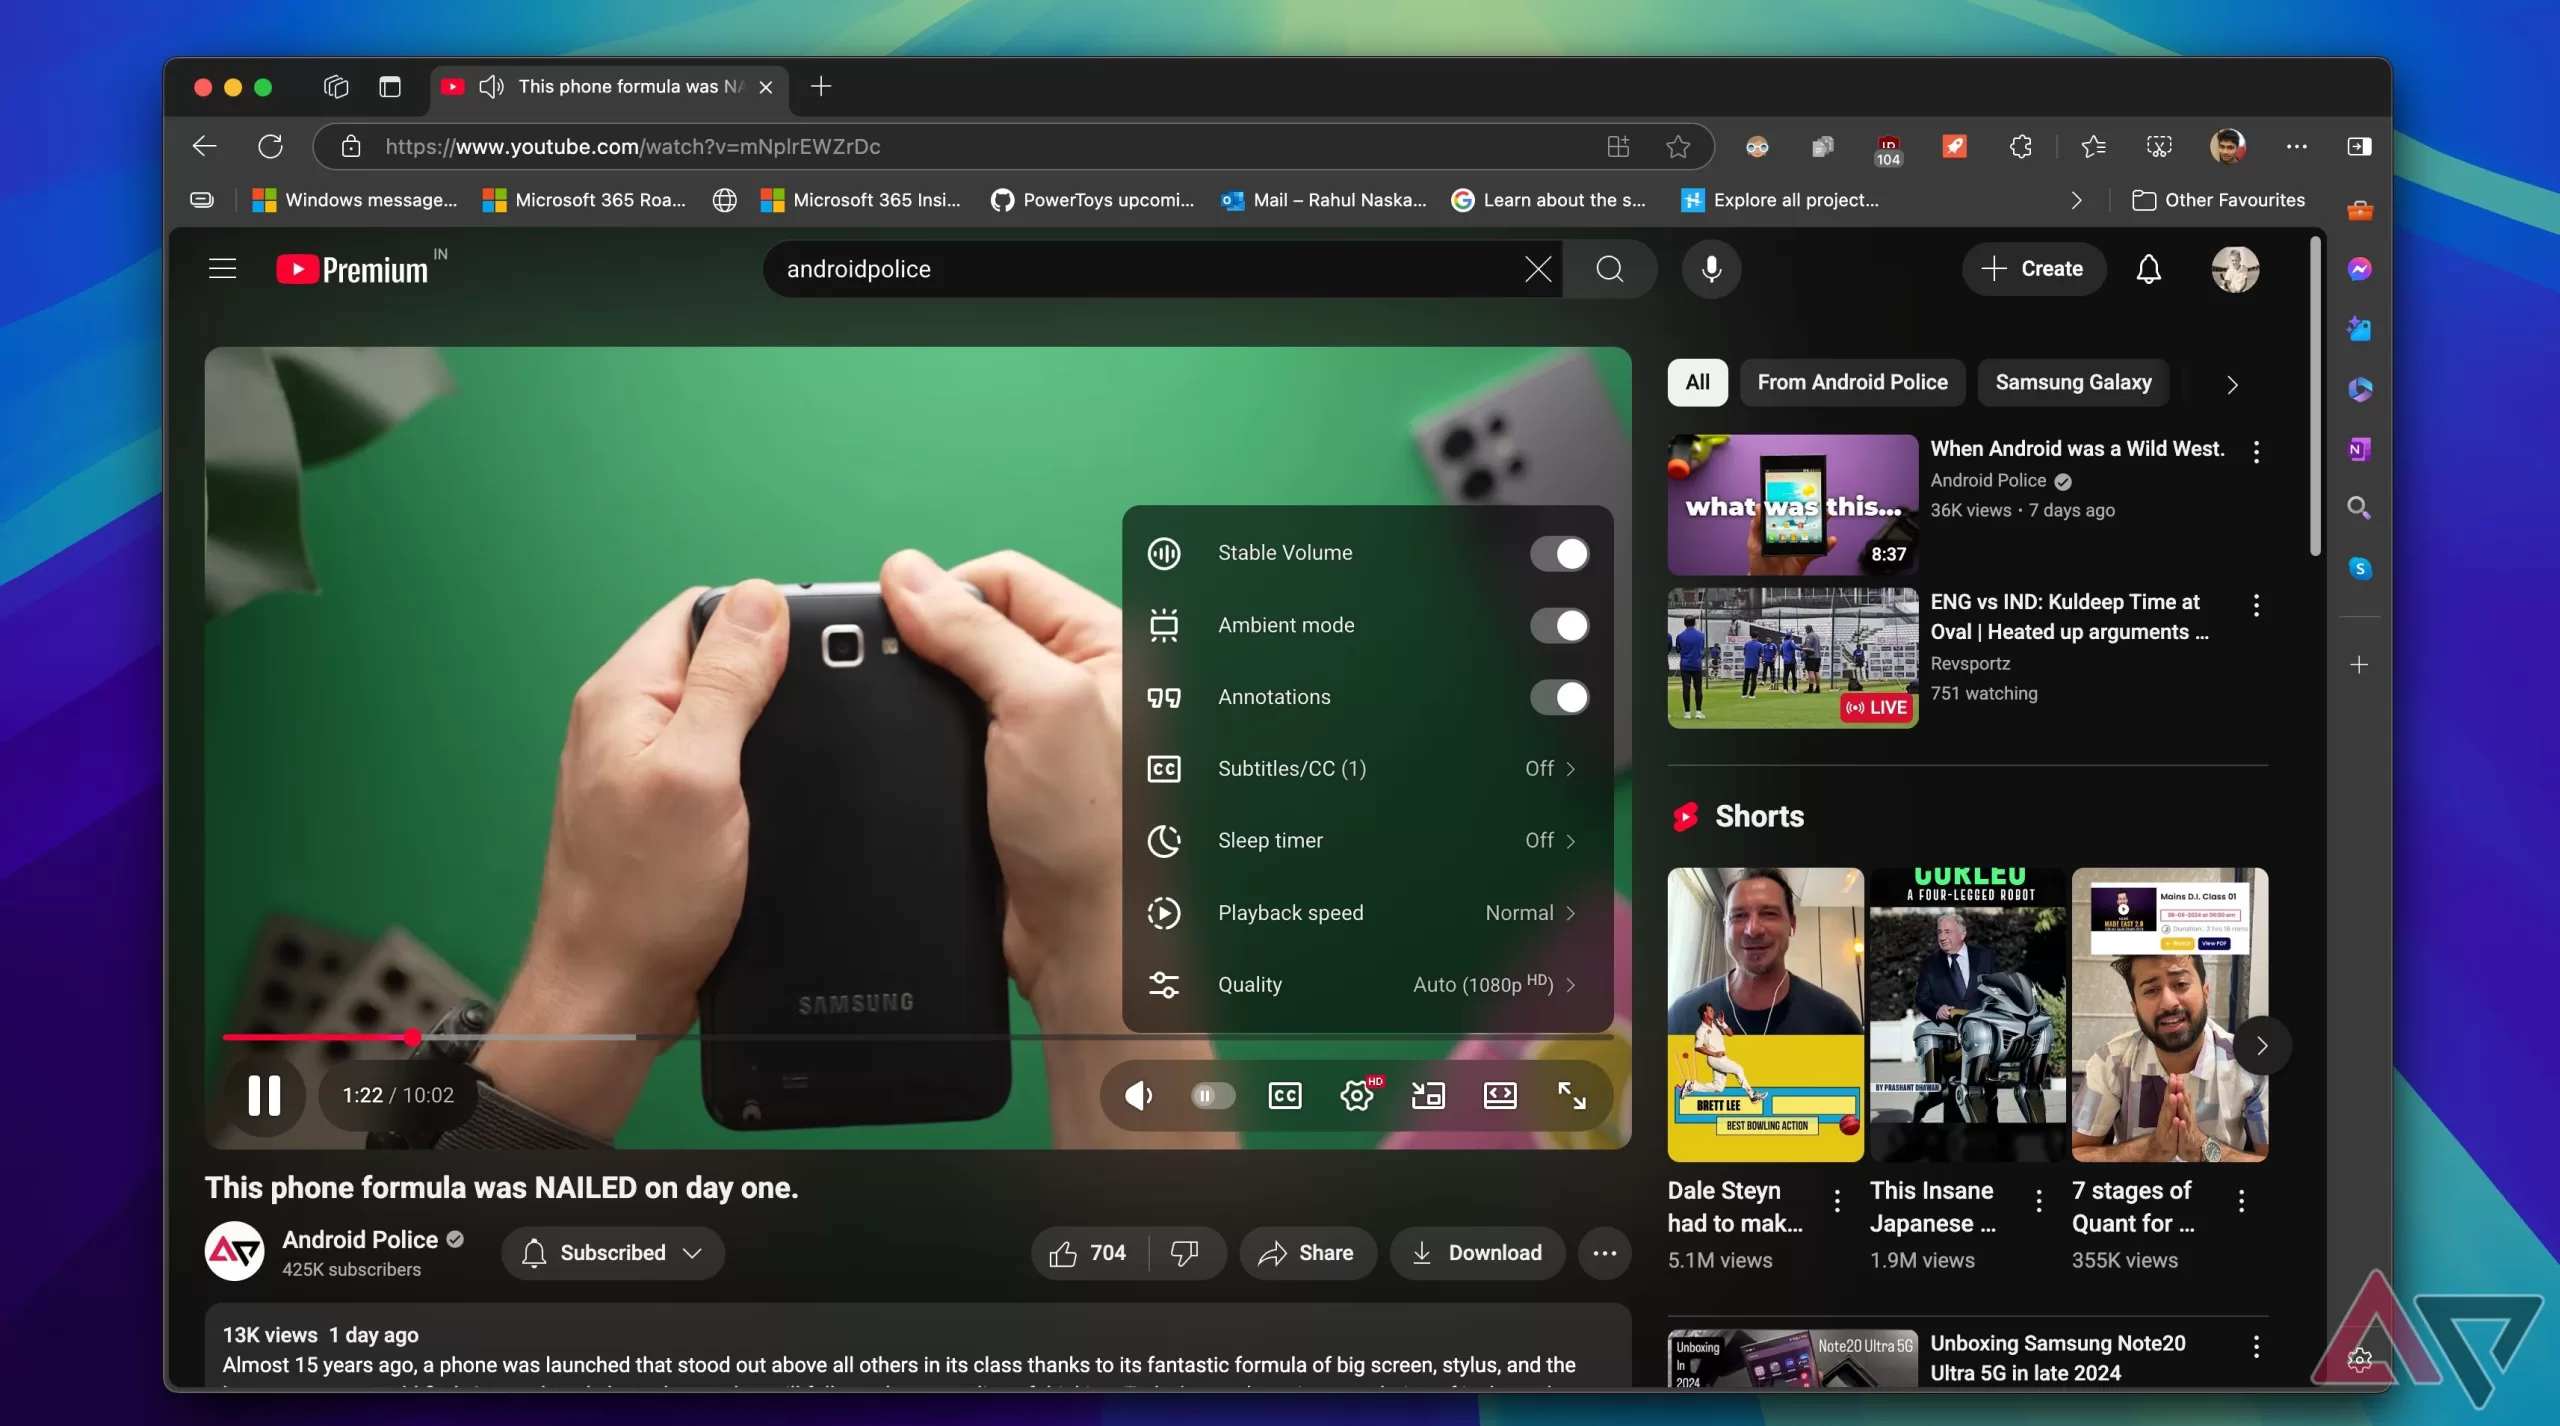This screenshot has width=2560, height=1426.
Task: Enter fullscreen mode
Action: coord(1572,1096)
